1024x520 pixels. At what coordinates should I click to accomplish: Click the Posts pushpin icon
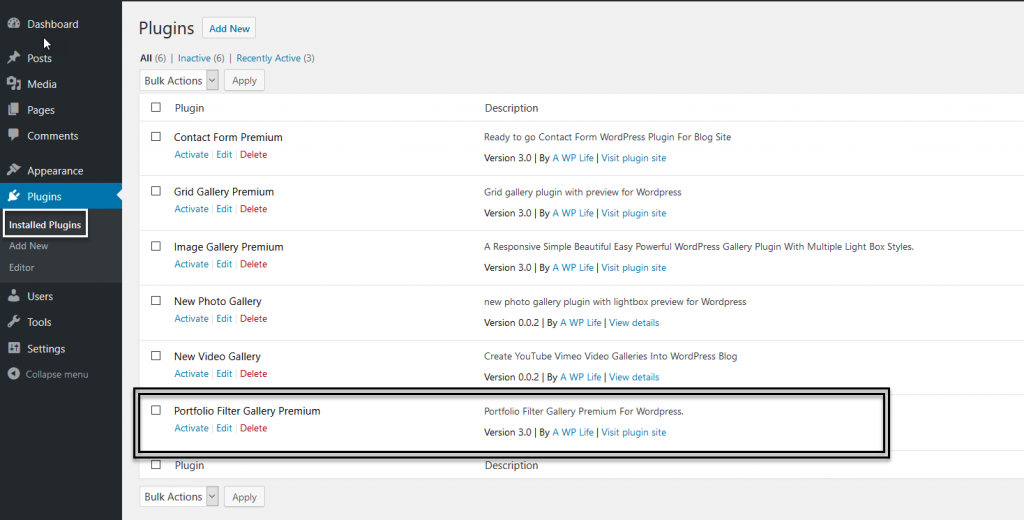pos(14,58)
